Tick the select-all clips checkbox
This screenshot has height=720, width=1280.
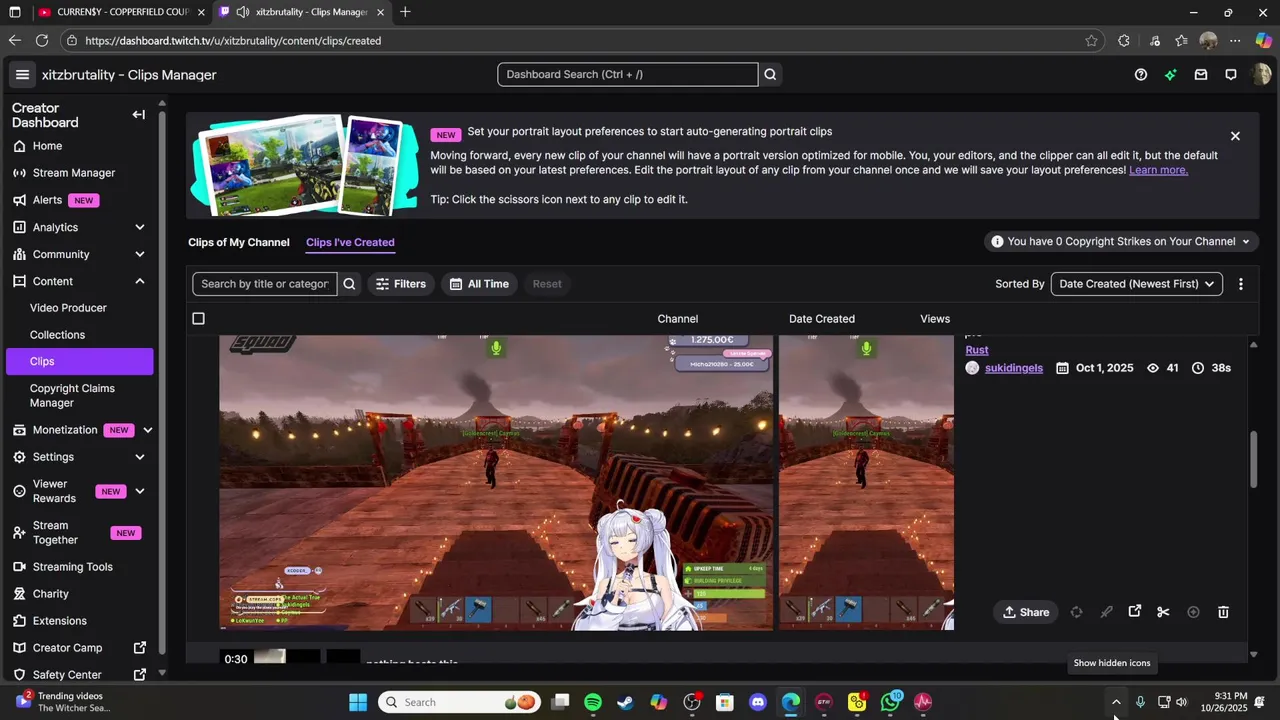[x=198, y=319]
